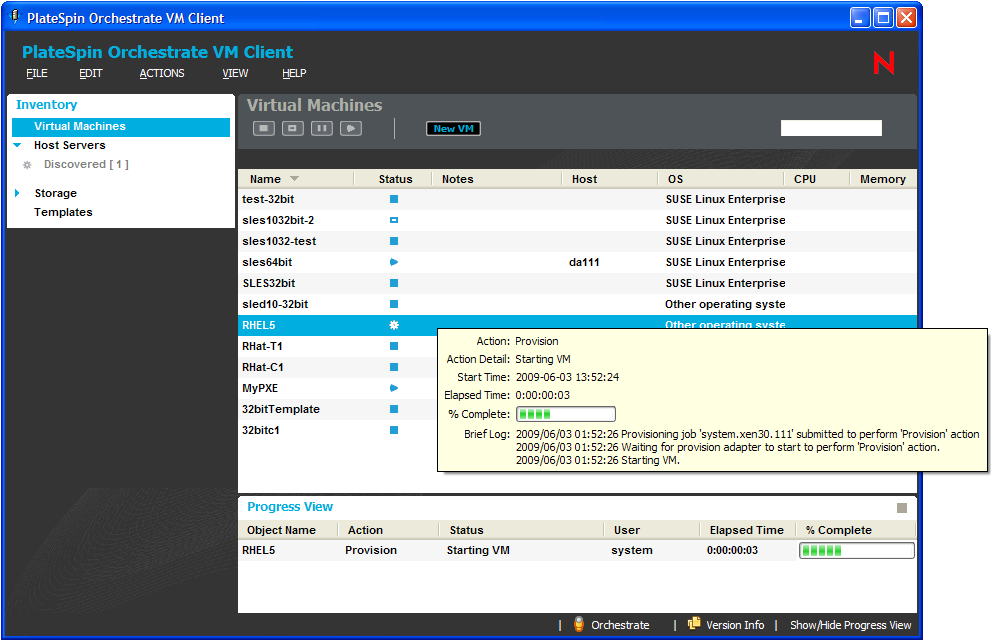
Task: Click running status icon of MyPXE
Action: (394, 388)
